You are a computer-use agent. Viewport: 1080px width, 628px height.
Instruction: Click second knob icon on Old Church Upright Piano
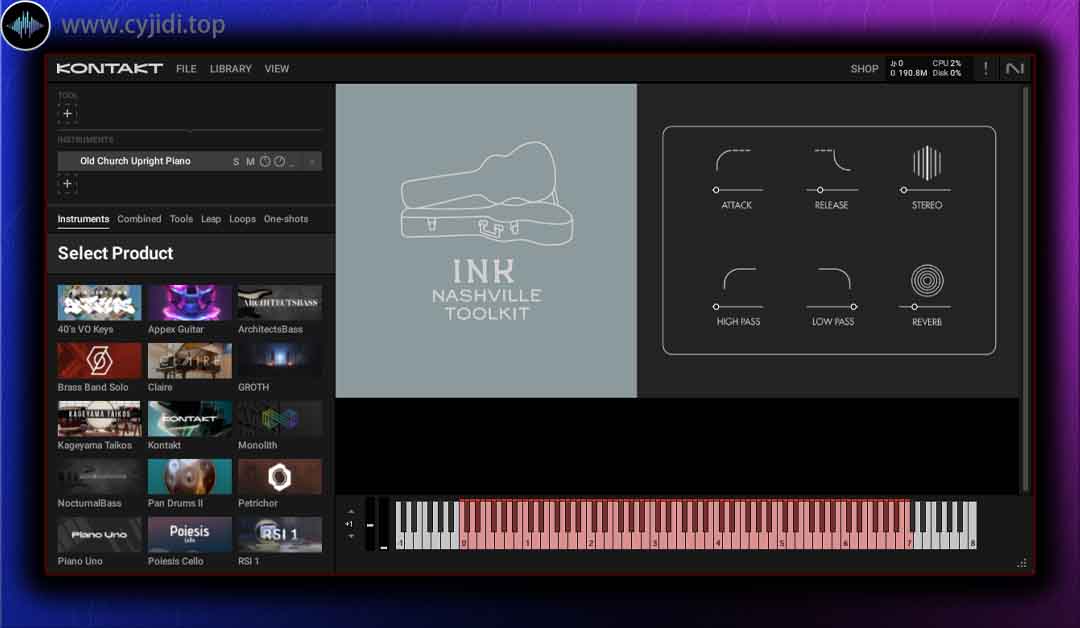tap(279, 161)
